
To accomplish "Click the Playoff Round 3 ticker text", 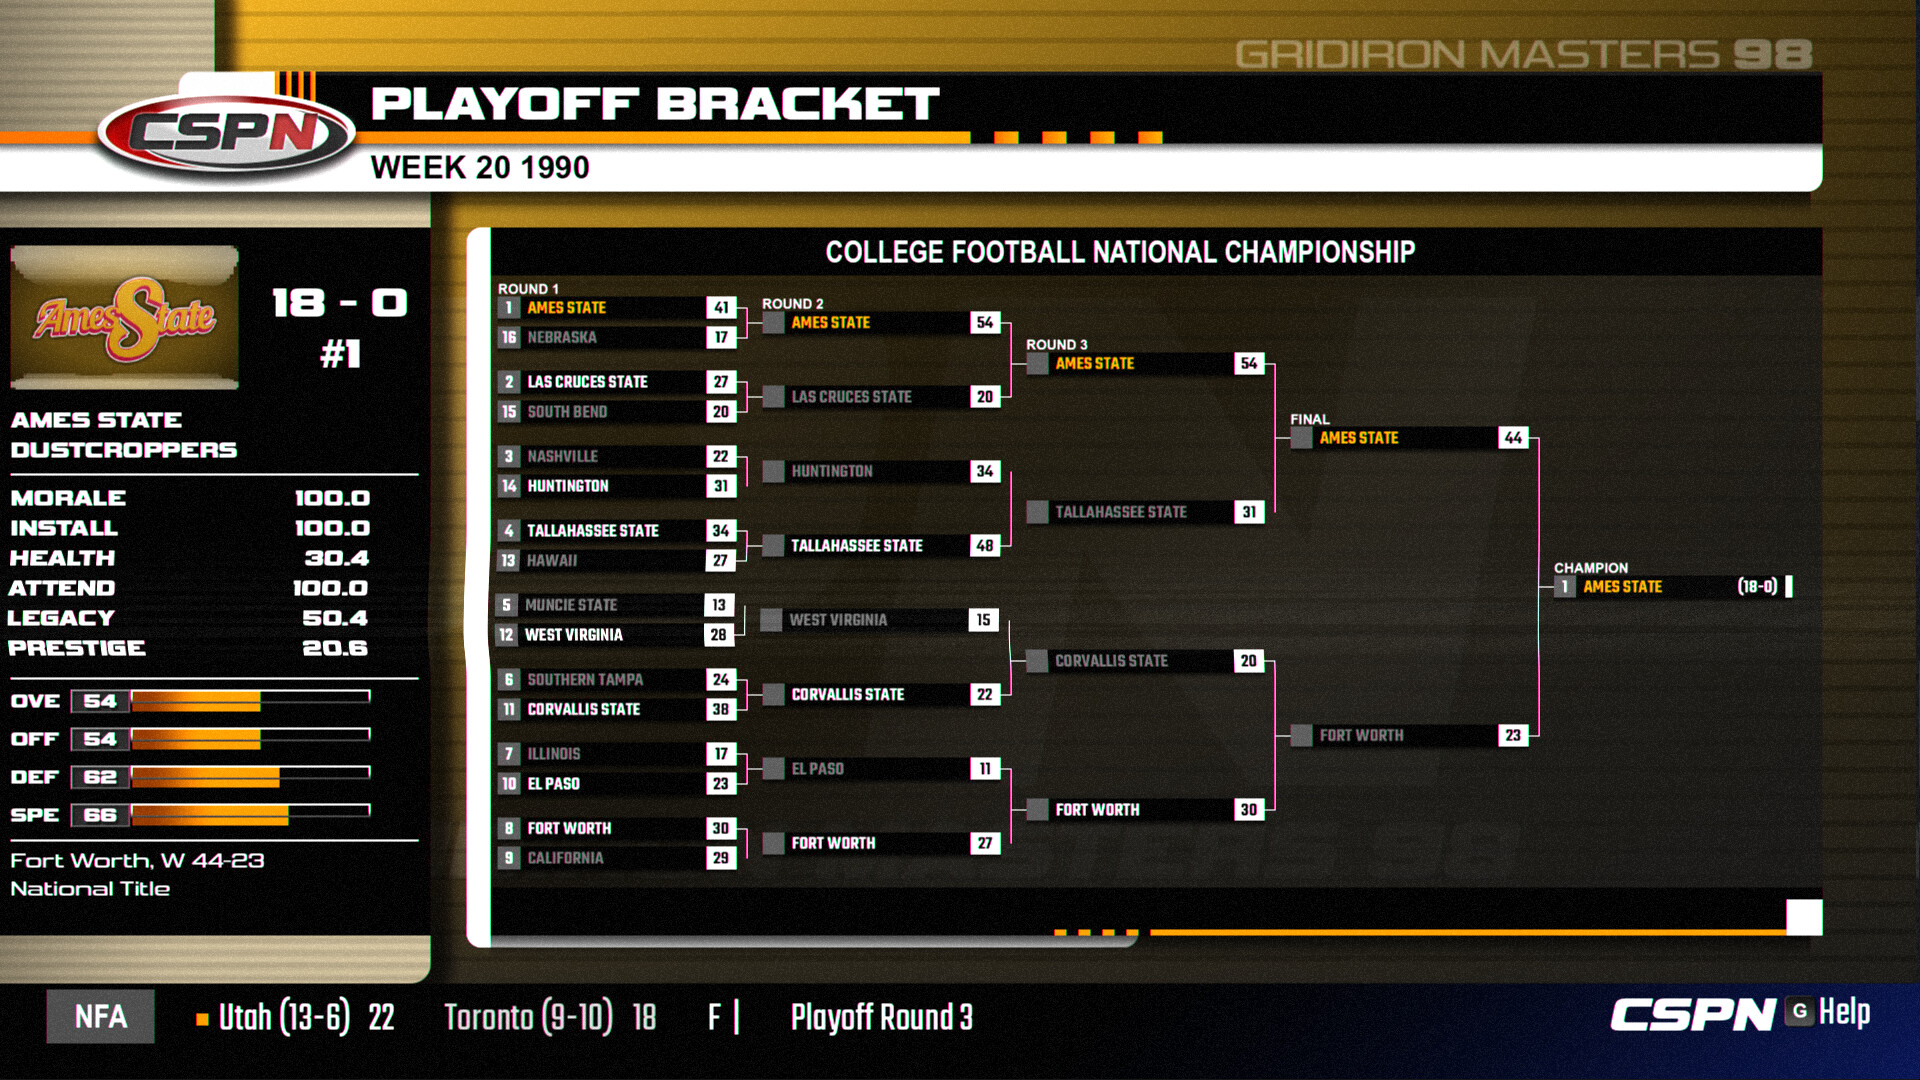I will [x=881, y=1017].
